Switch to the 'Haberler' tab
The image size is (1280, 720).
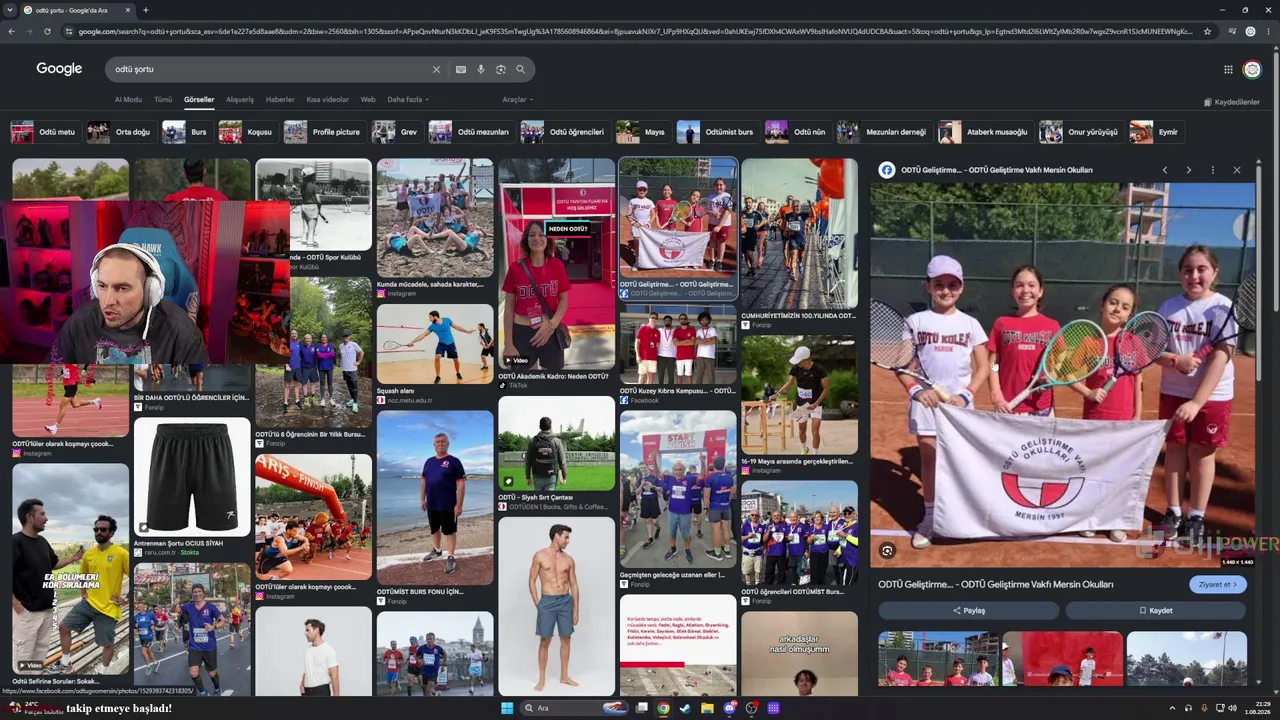[x=280, y=100]
